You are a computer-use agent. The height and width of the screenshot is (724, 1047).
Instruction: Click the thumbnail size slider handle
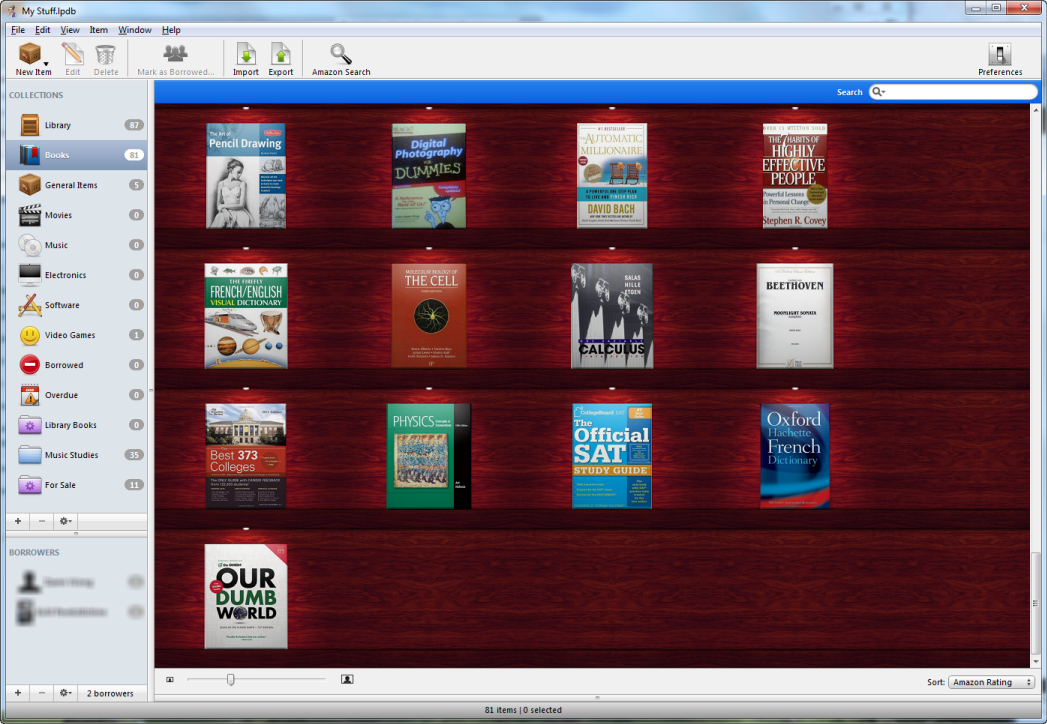tap(230, 679)
